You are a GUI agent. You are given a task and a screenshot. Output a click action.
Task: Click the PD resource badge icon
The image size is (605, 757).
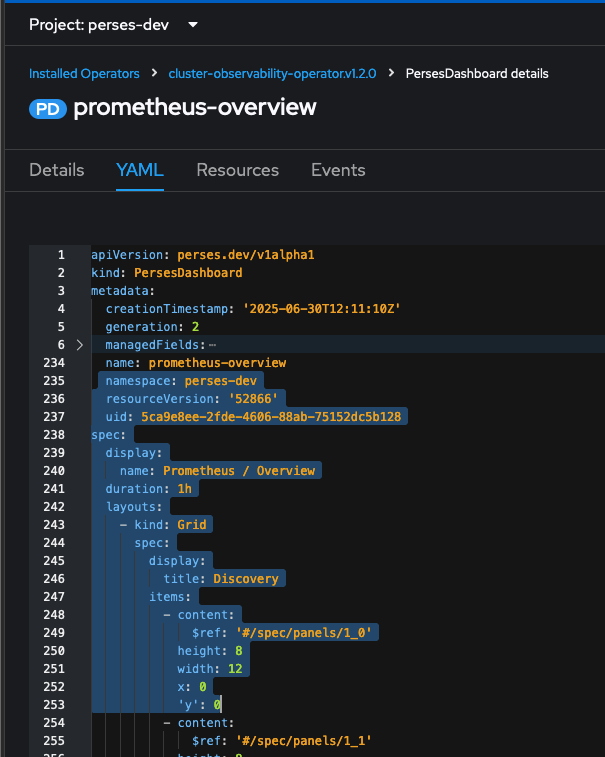click(47, 108)
